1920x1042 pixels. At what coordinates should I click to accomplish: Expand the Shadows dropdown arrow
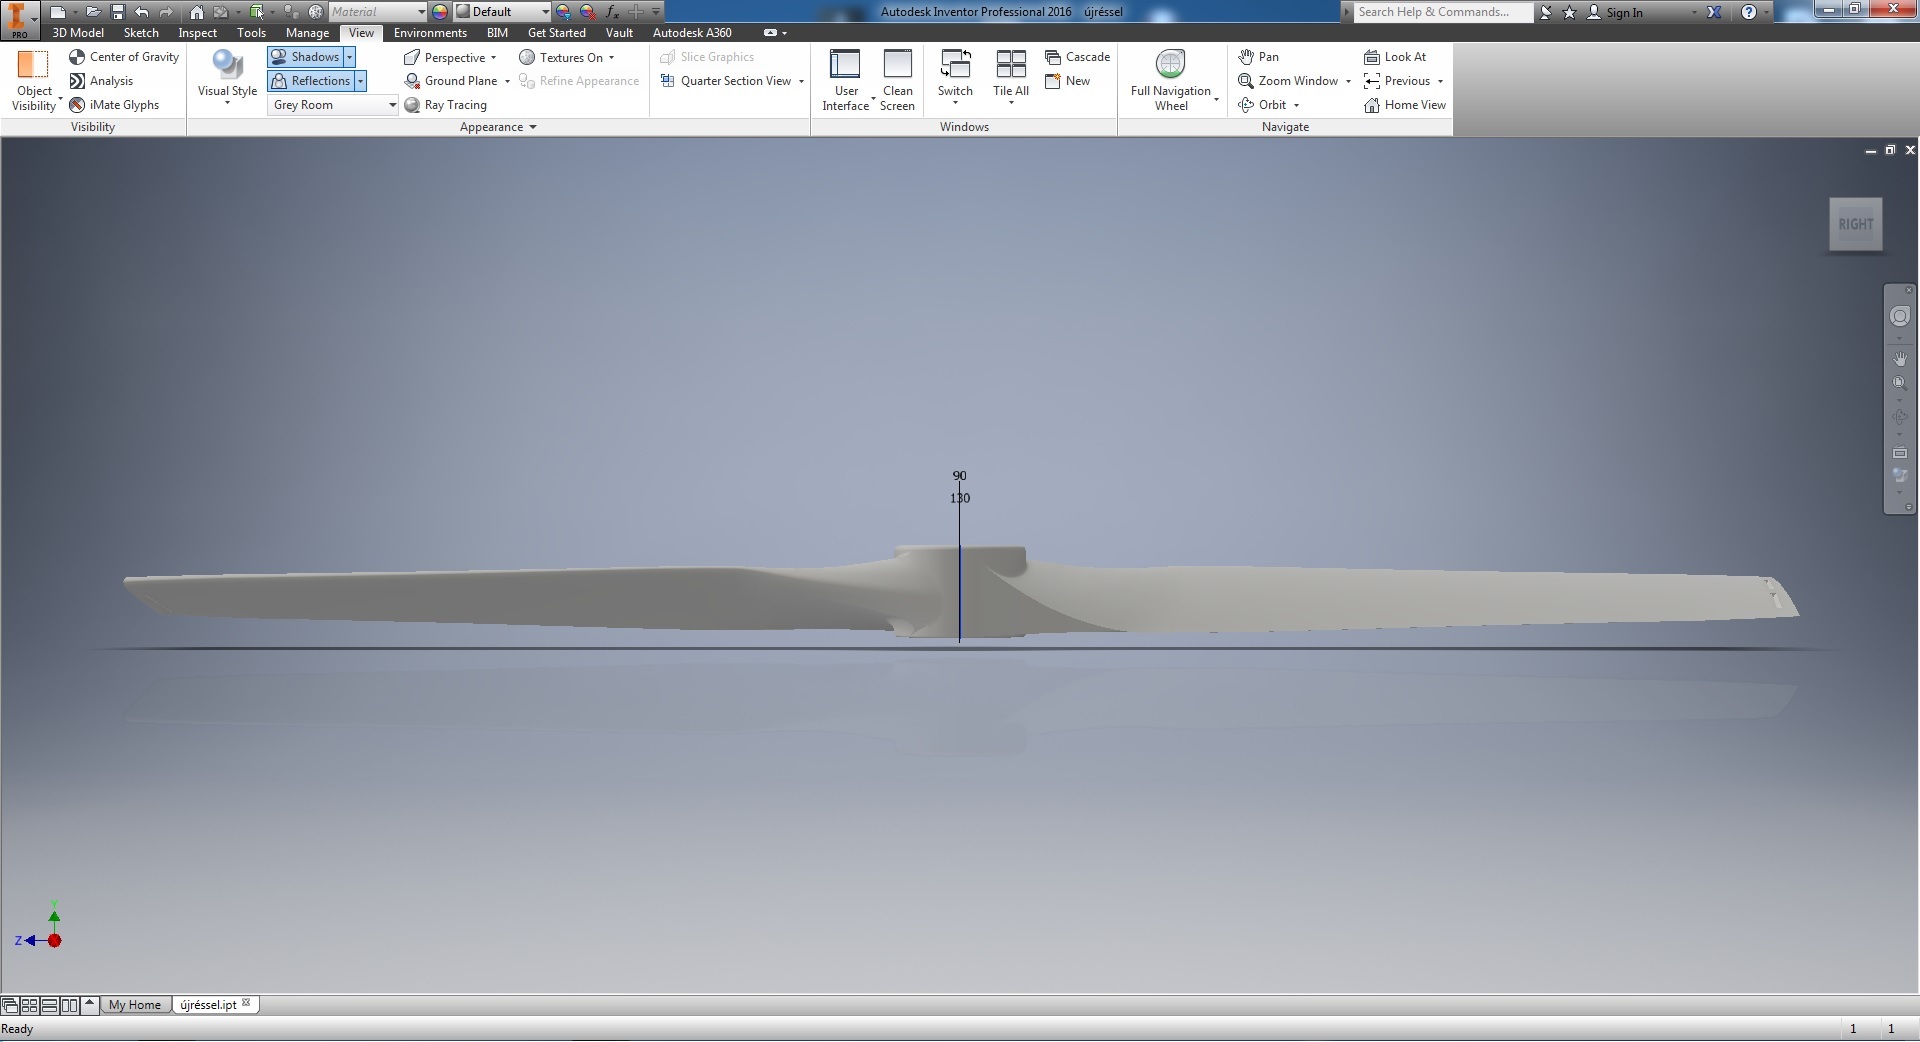[x=349, y=57]
